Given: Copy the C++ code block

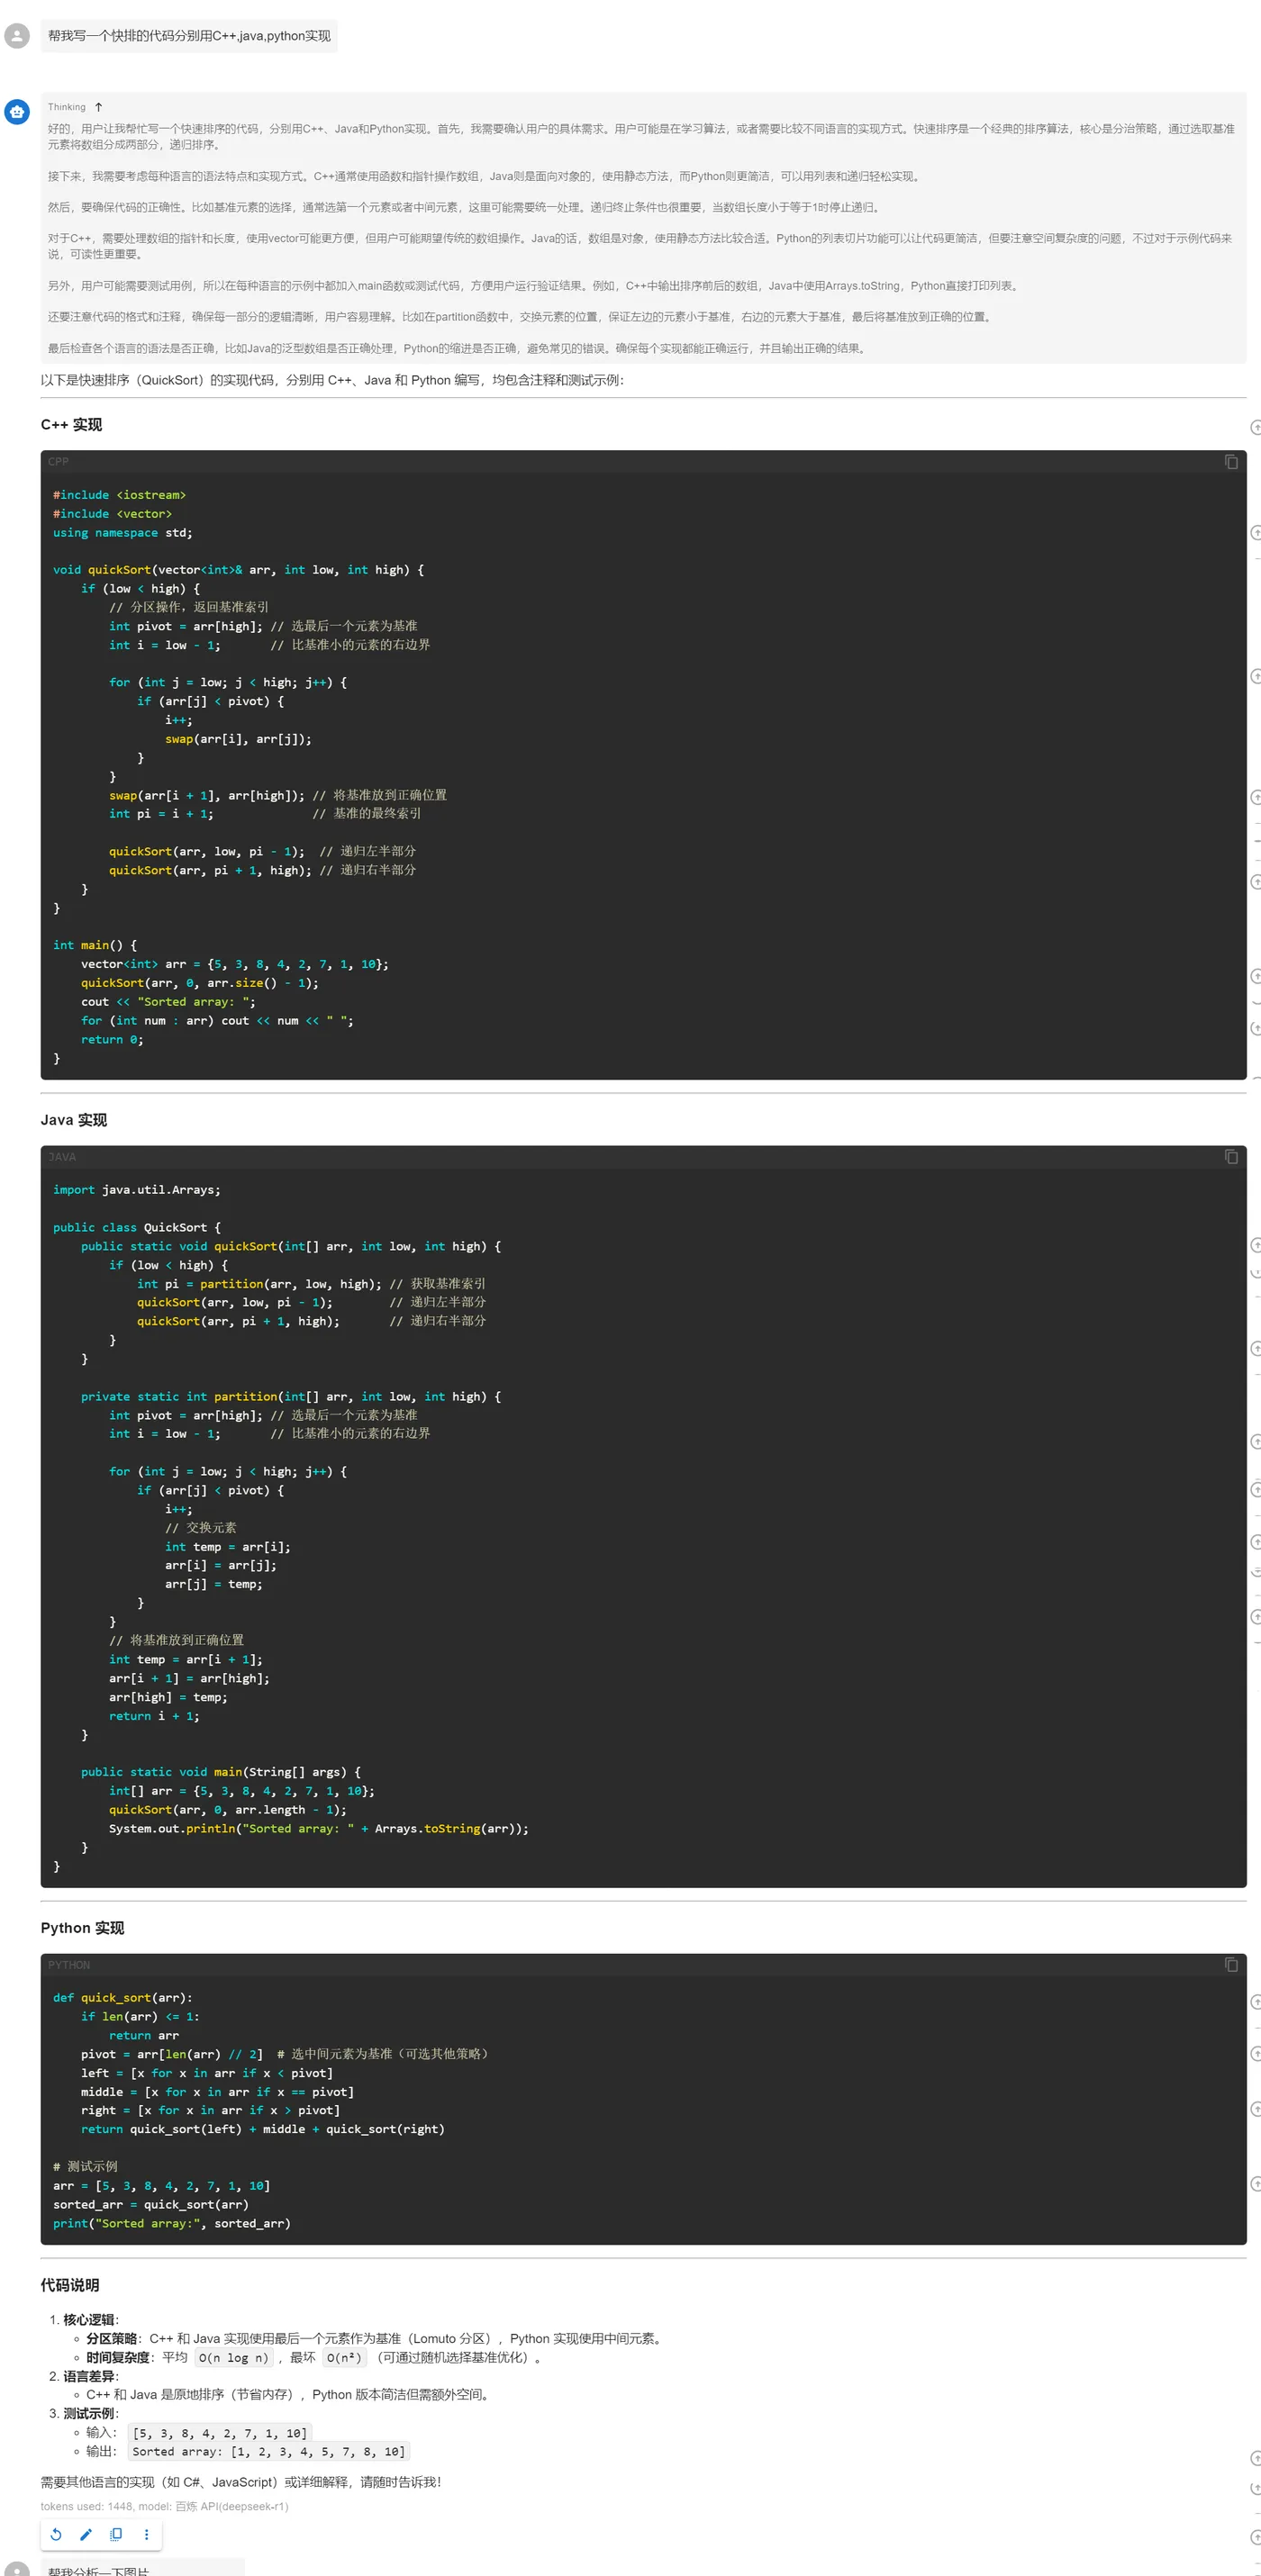Looking at the screenshot, I should pos(1231,462).
